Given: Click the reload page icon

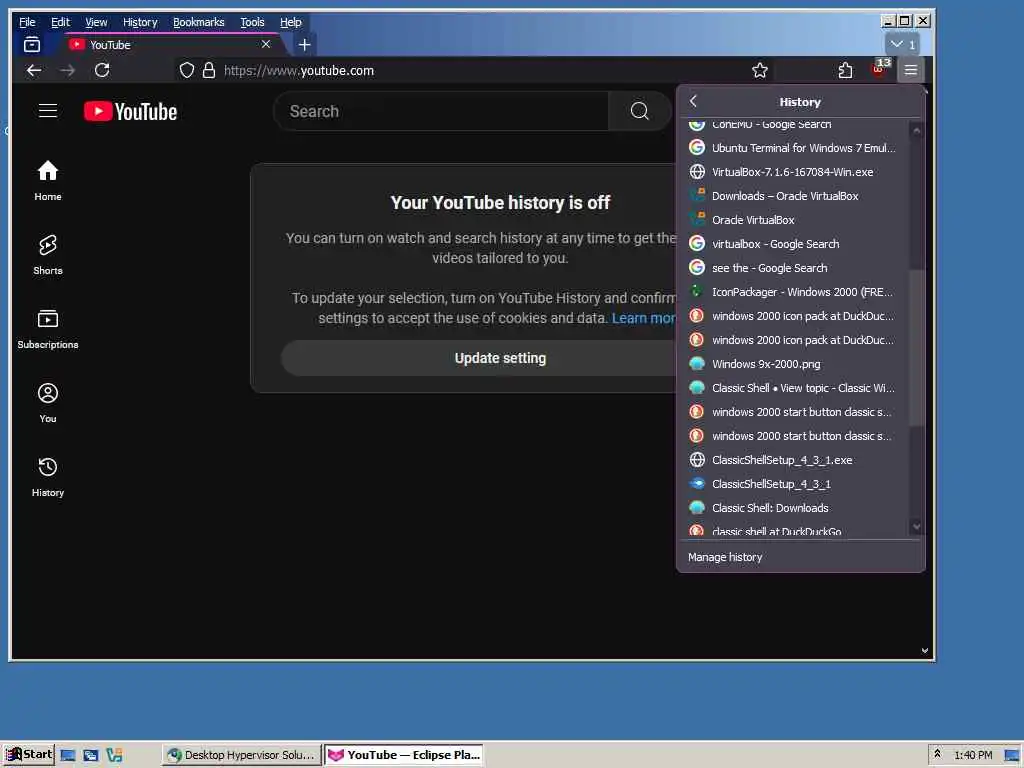Looking at the screenshot, I should pyautogui.click(x=102, y=71).
